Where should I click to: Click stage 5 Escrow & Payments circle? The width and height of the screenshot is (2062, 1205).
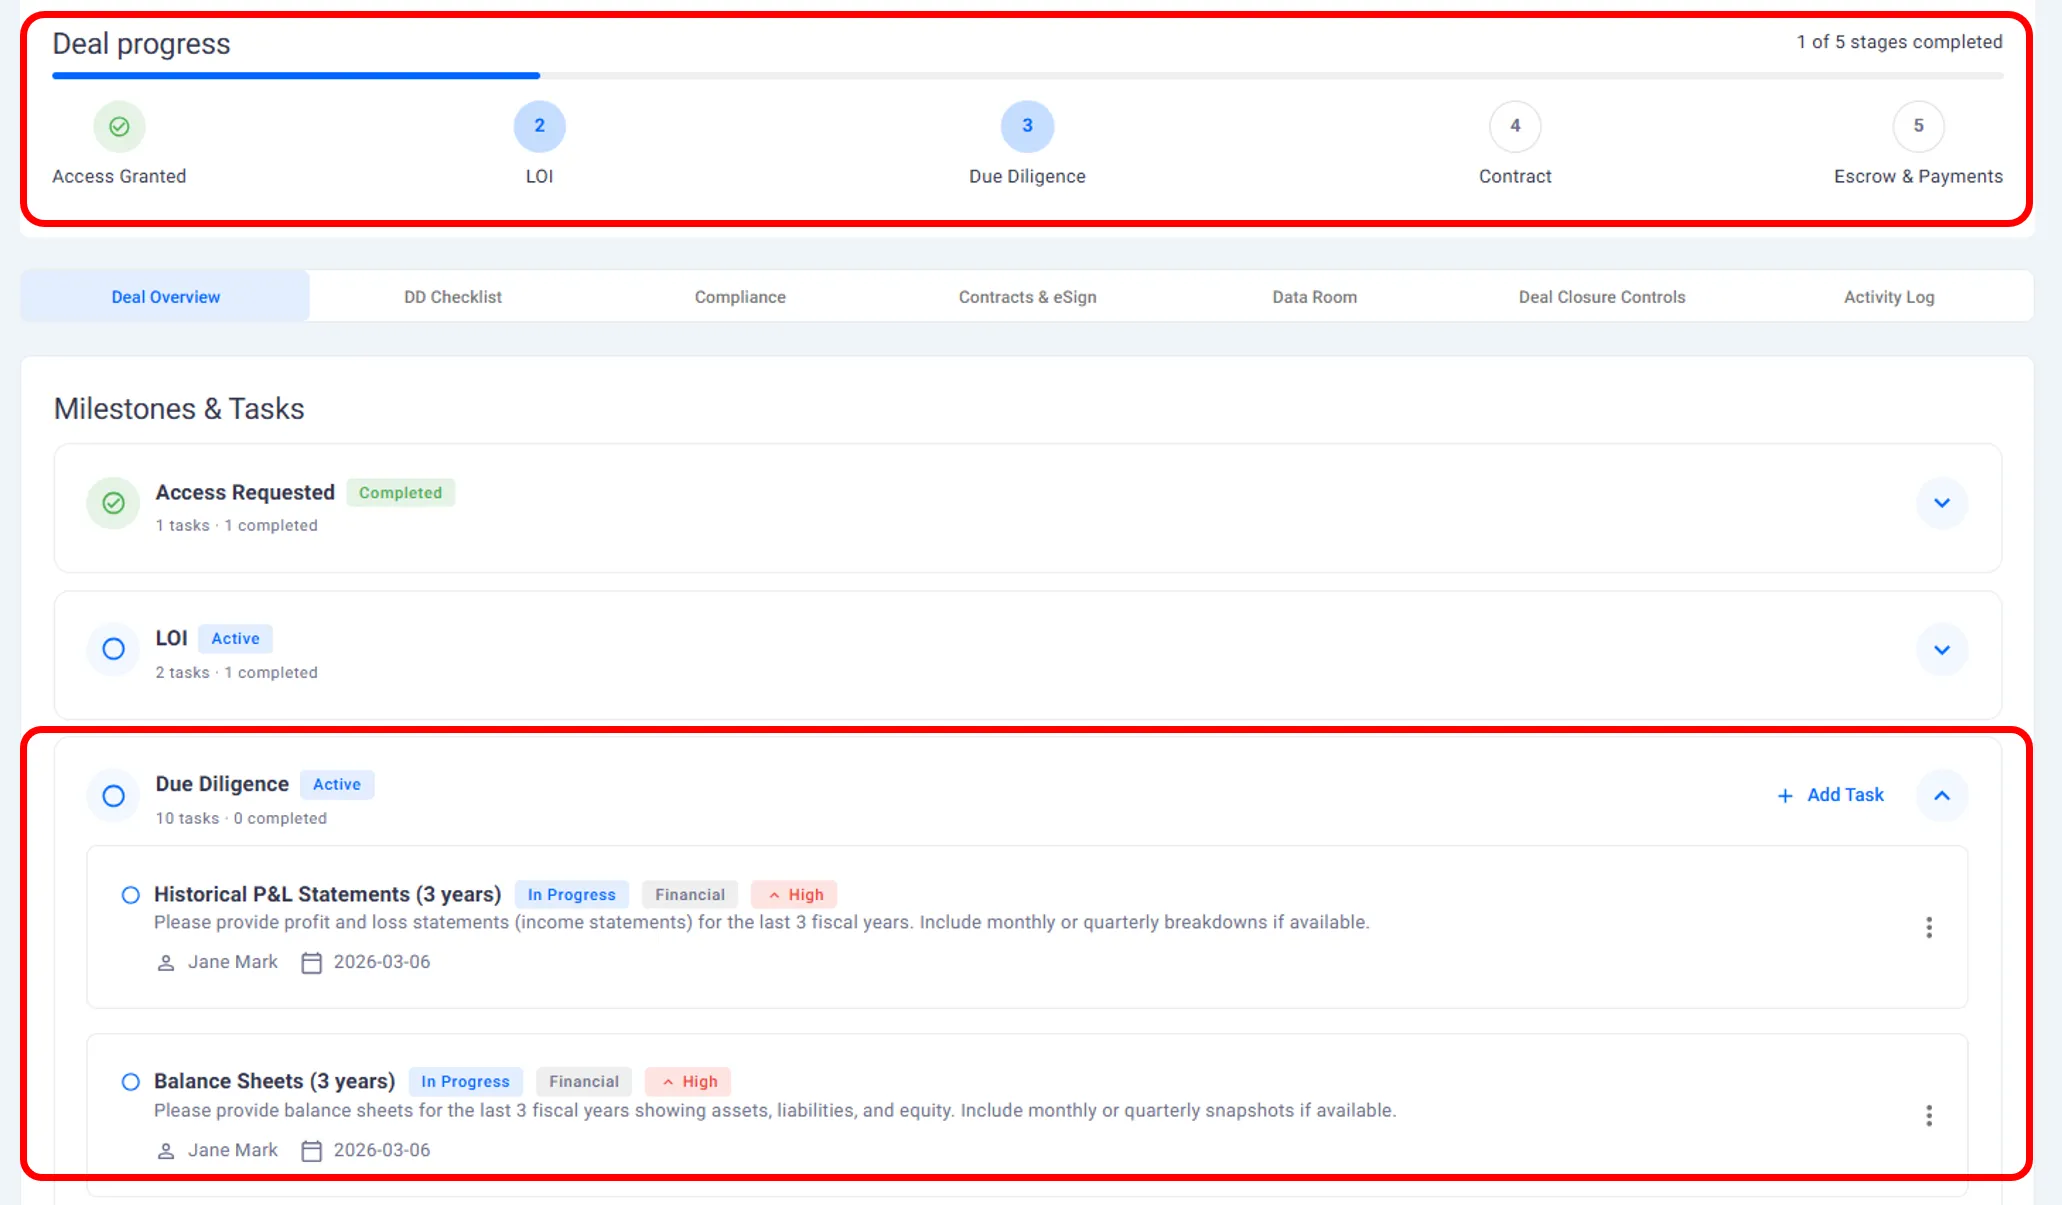coord(1917,126)
